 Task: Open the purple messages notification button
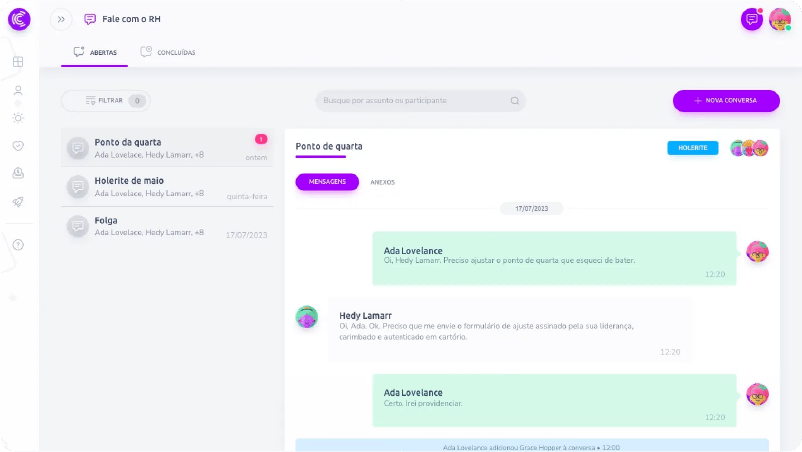click(752, 19)
